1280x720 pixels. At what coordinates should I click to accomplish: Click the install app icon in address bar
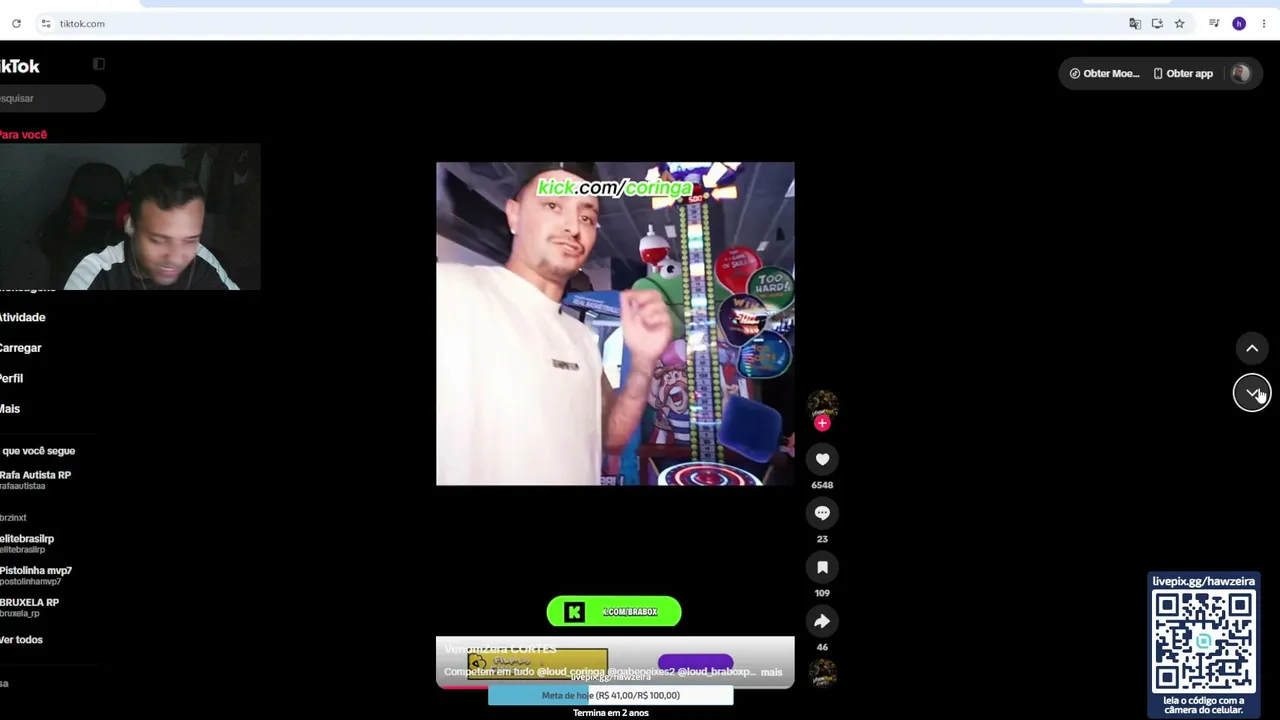tap(1157, 23)
